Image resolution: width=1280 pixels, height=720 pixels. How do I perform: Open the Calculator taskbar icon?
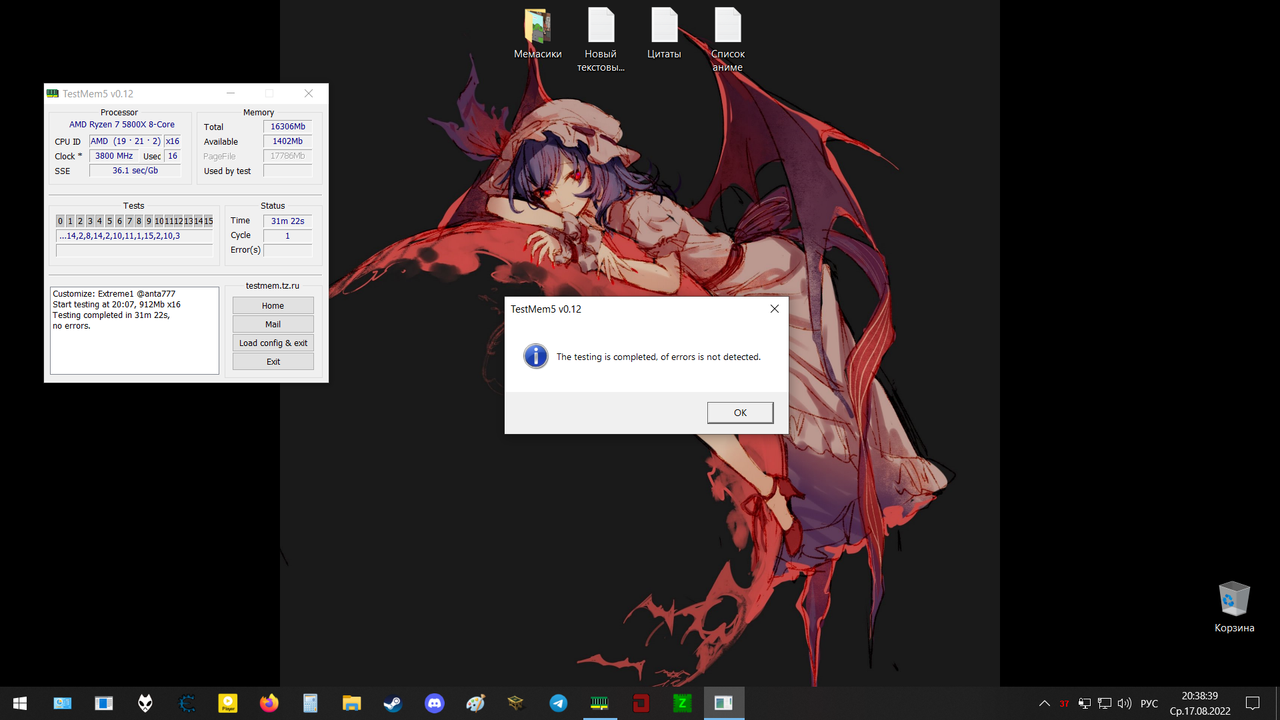(x=310, y=703)
